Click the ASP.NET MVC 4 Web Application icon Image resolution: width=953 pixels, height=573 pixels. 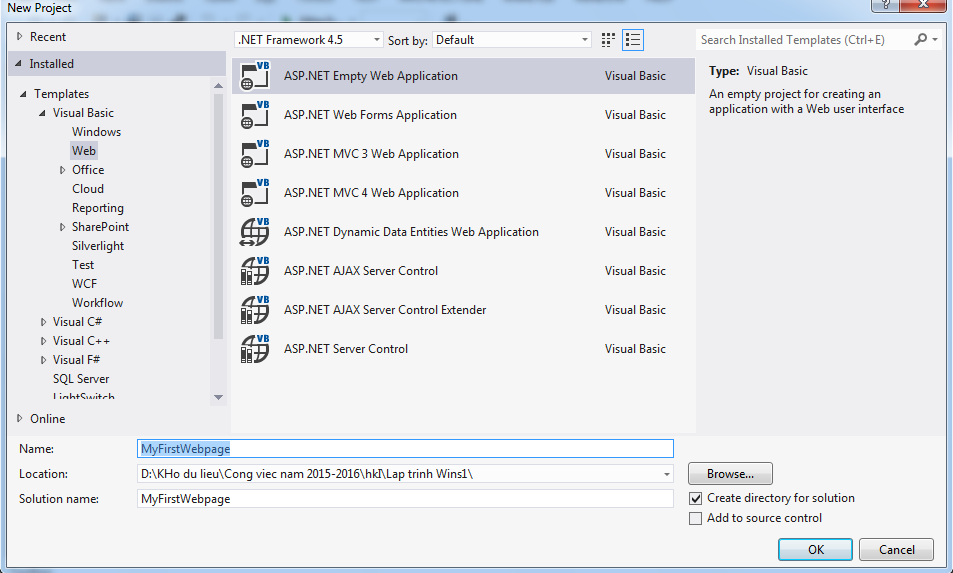(255, 193)
